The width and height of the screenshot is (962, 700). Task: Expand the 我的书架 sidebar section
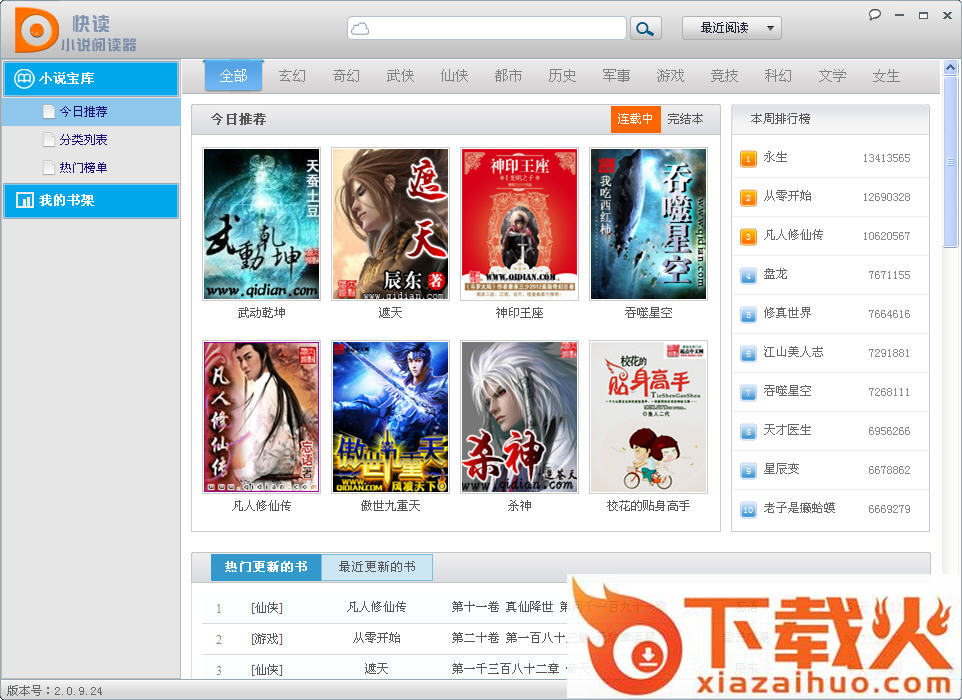91,200
